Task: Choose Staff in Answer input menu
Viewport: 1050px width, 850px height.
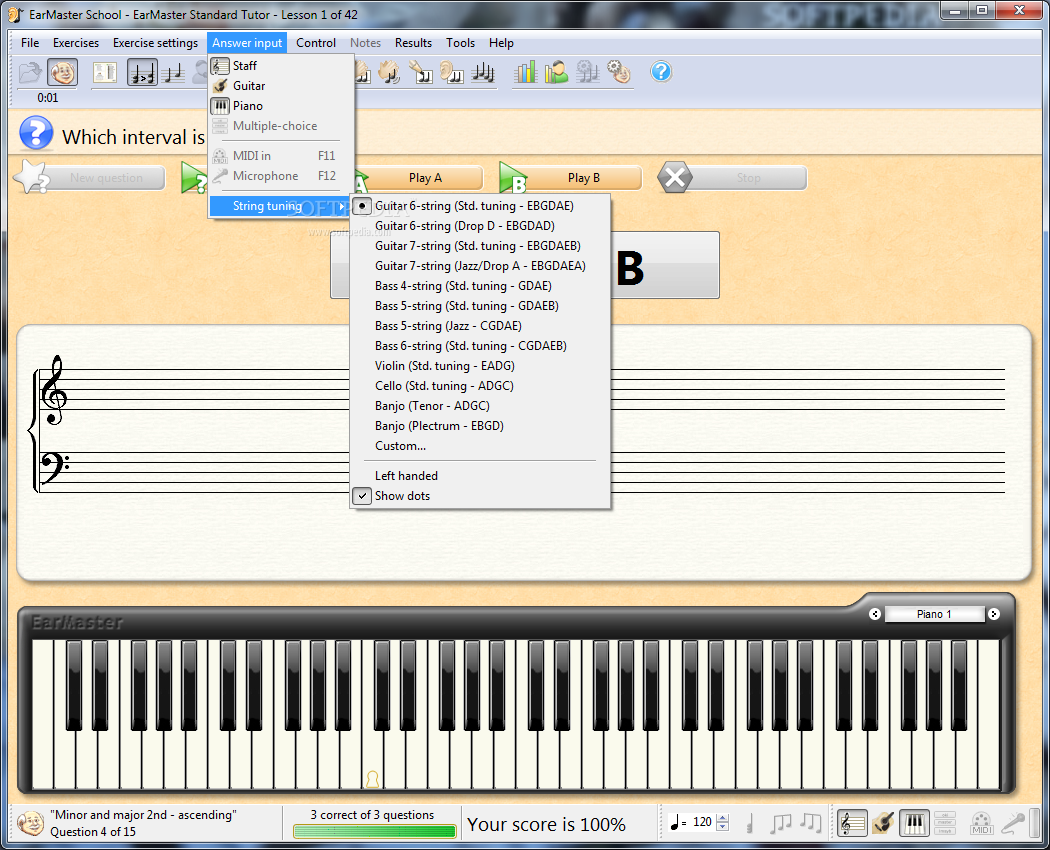Action: pos(280,66)
